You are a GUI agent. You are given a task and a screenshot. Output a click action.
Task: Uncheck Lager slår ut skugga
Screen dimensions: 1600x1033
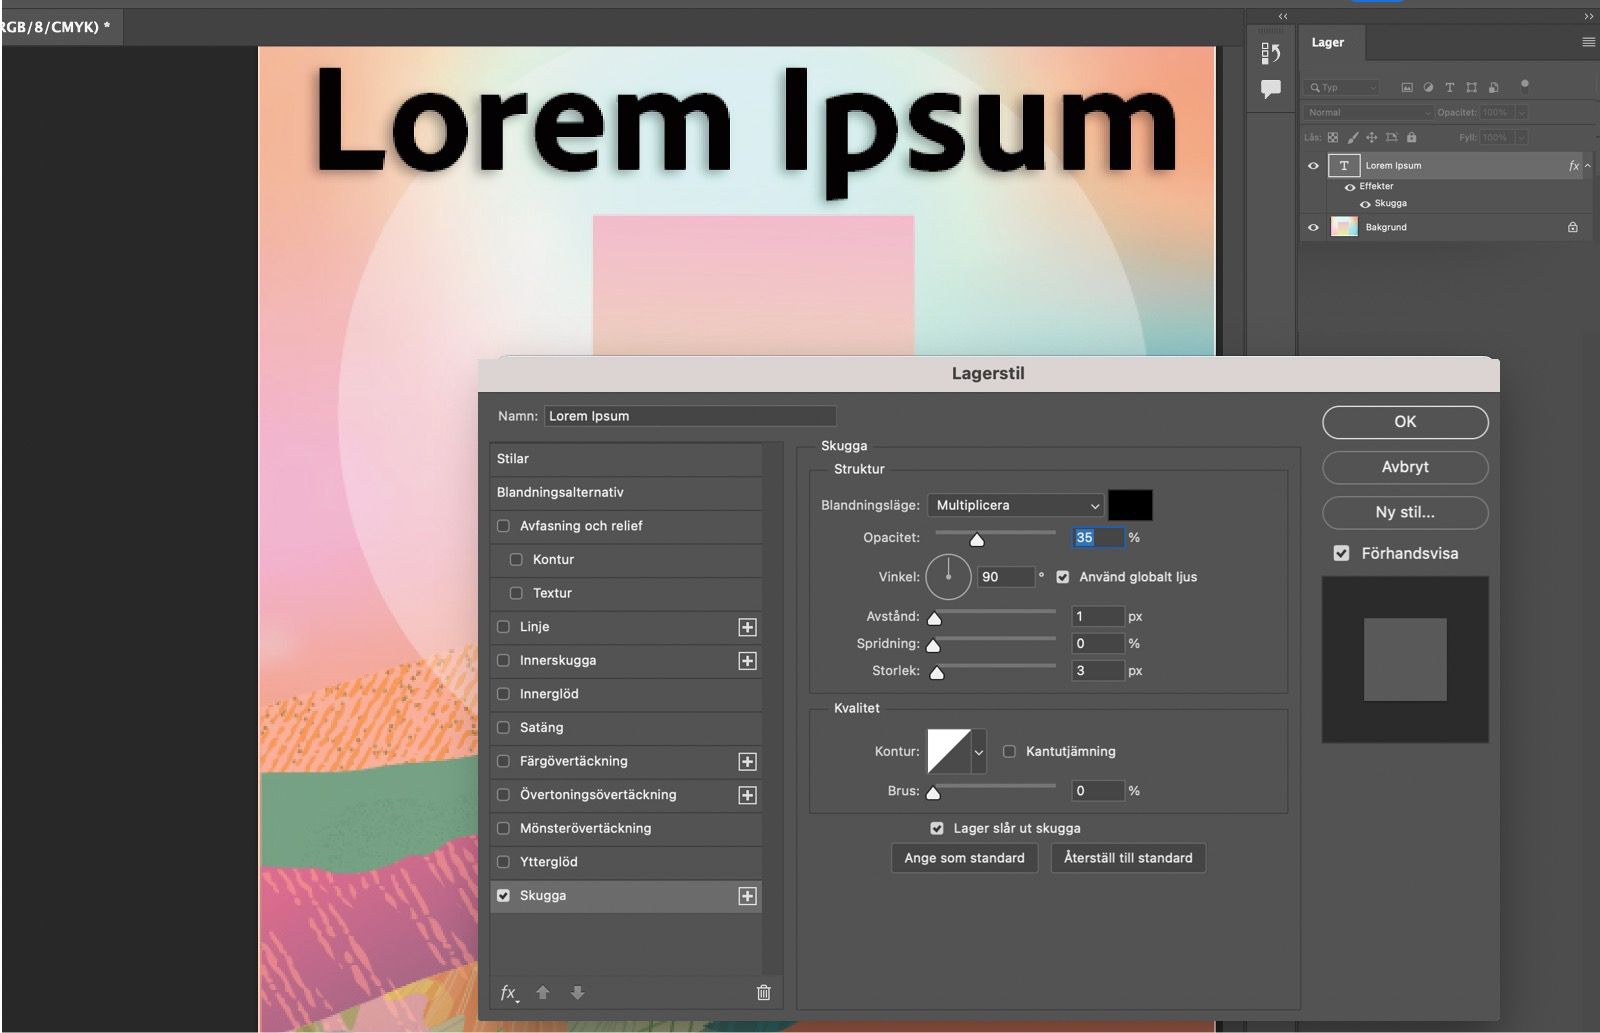[936, 828]
